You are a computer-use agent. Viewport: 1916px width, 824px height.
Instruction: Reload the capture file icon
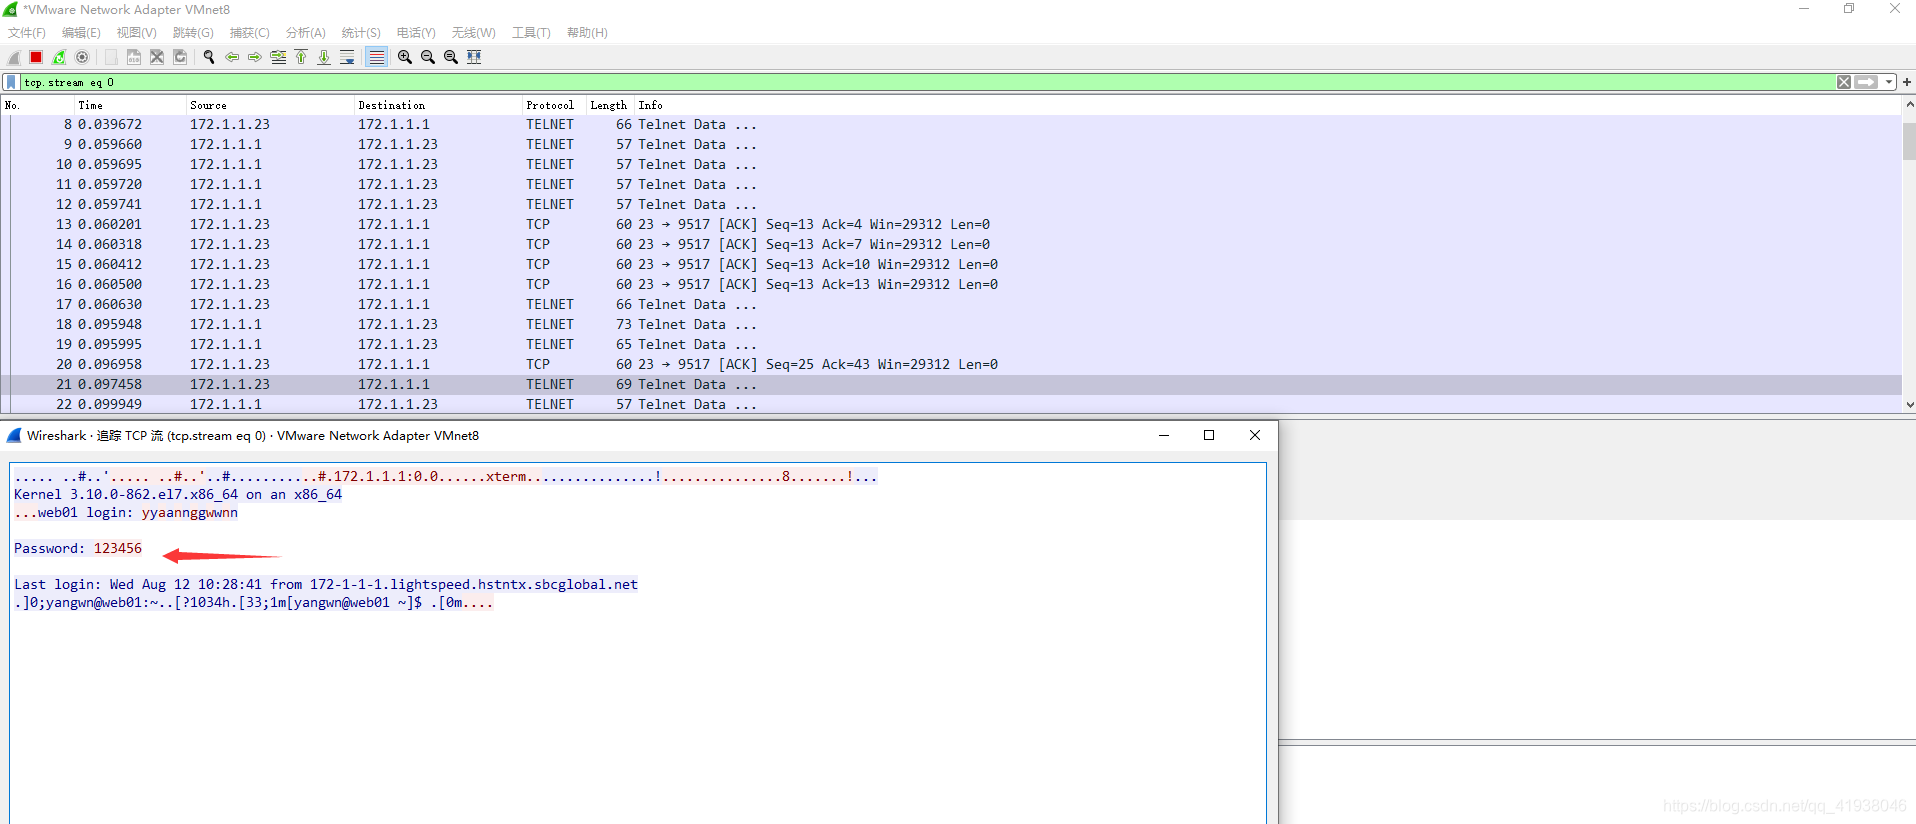(x=180, y=57)
